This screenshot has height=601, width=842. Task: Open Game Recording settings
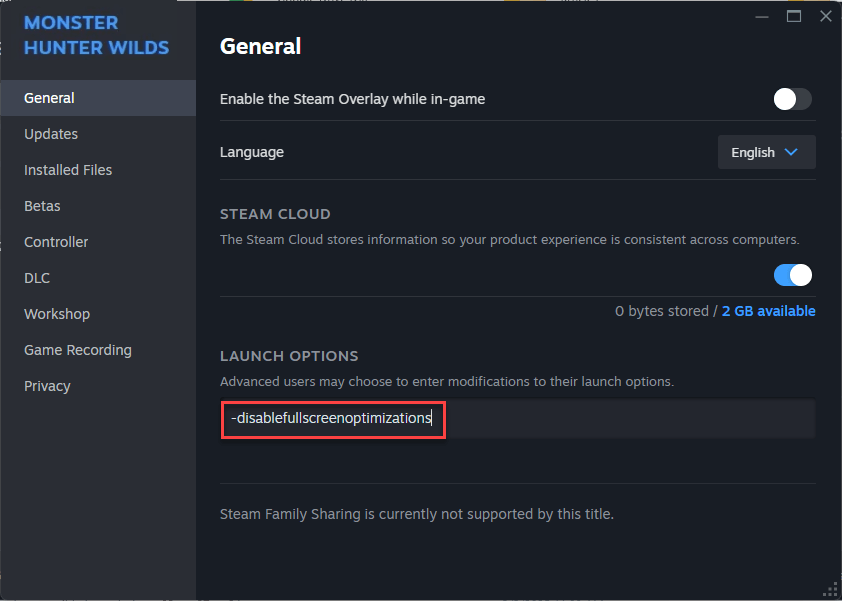click(78, 350)
